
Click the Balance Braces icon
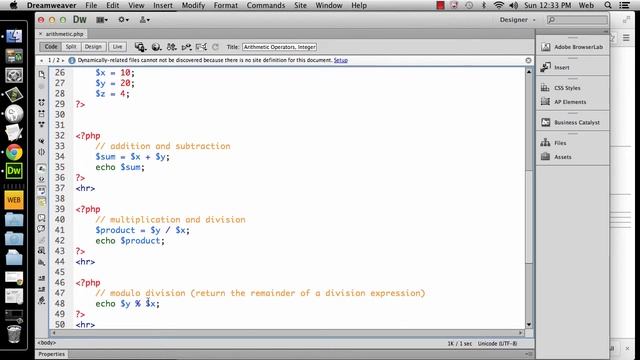click(x=42, y=152)
